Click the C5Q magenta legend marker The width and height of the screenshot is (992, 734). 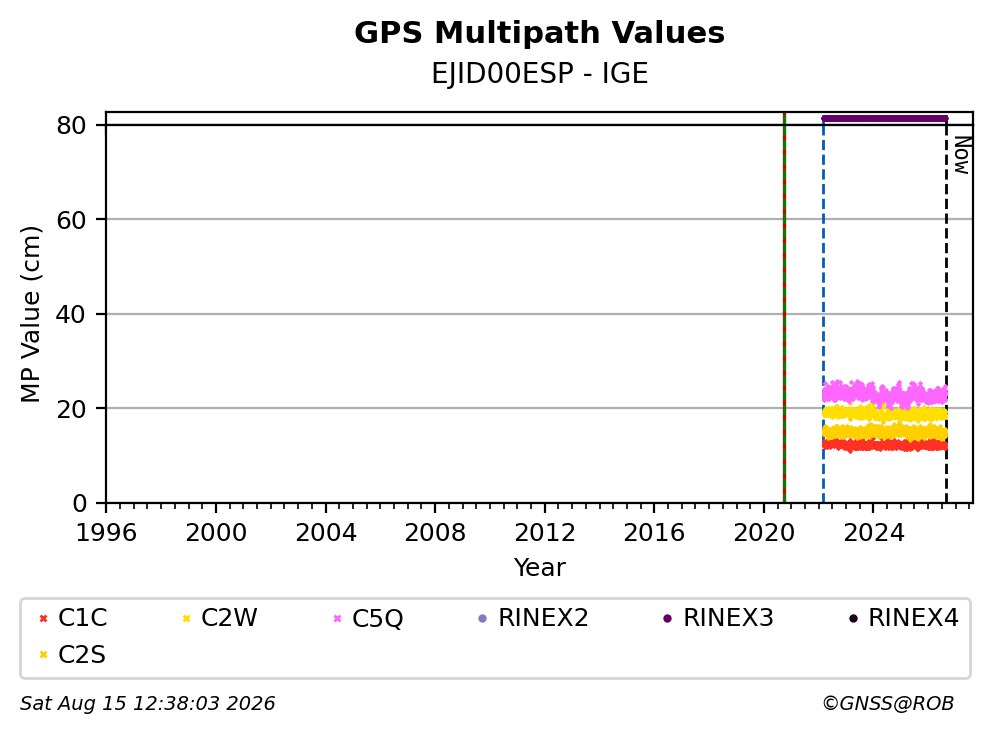(337, 618)
